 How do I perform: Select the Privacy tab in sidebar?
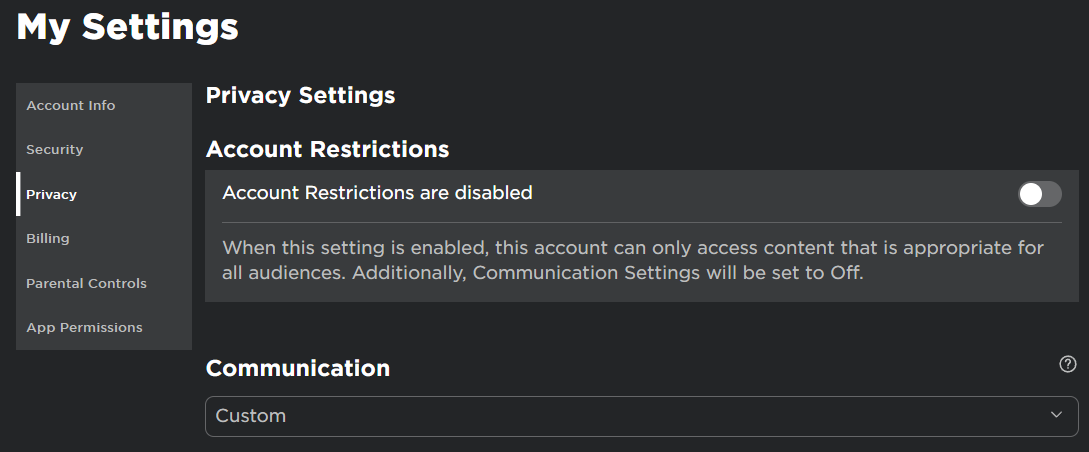(52, 194)
